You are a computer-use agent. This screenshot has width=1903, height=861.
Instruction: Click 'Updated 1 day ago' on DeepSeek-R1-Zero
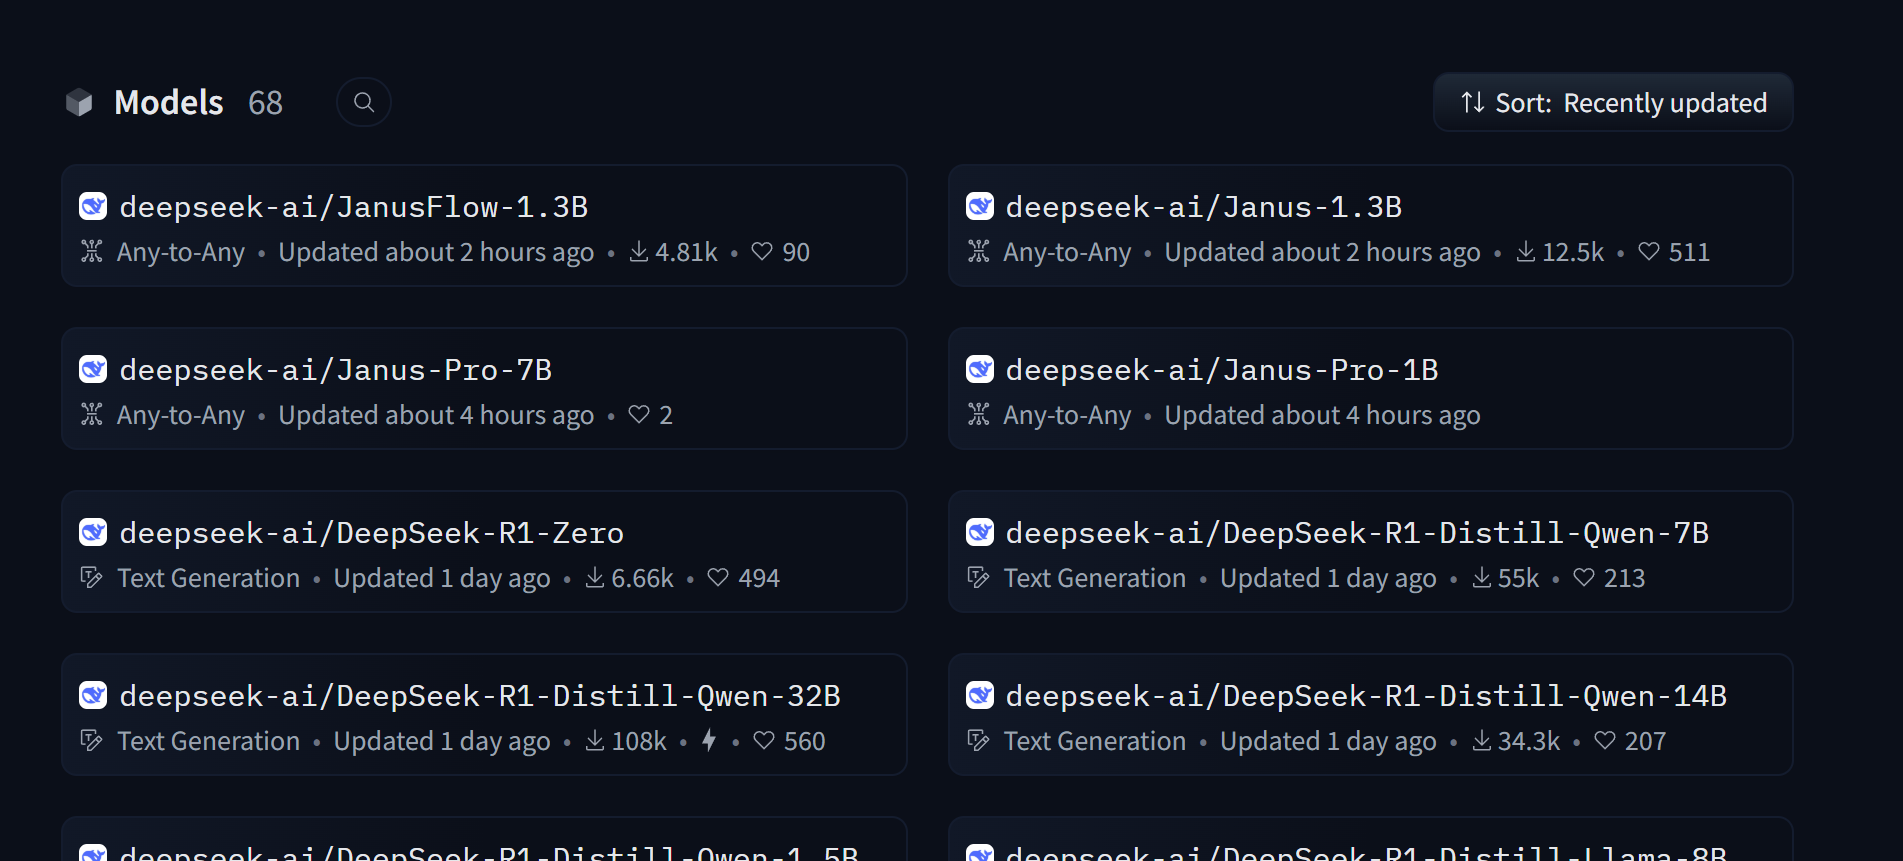click(442, 578)
